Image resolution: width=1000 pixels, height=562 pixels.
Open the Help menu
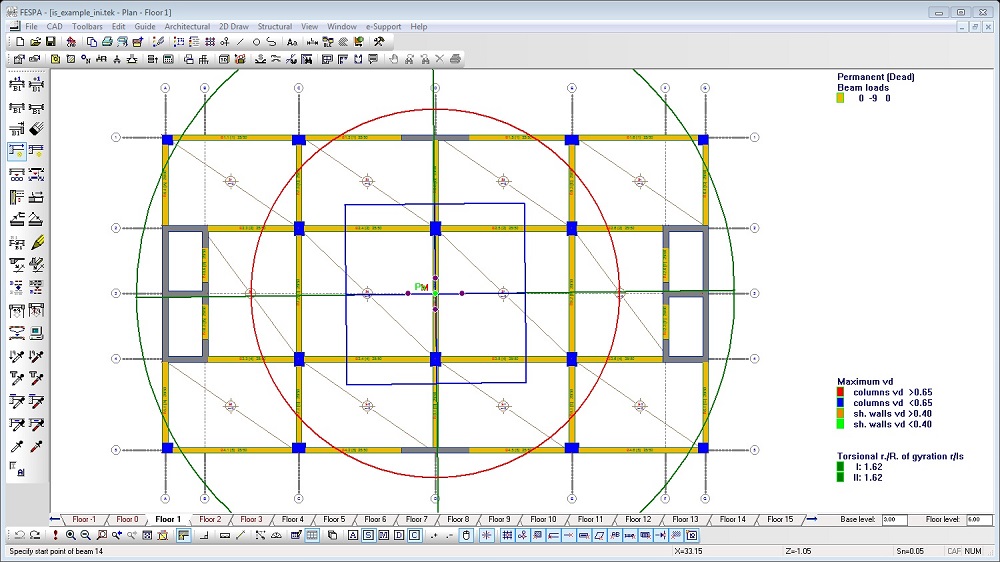(418, 27)
